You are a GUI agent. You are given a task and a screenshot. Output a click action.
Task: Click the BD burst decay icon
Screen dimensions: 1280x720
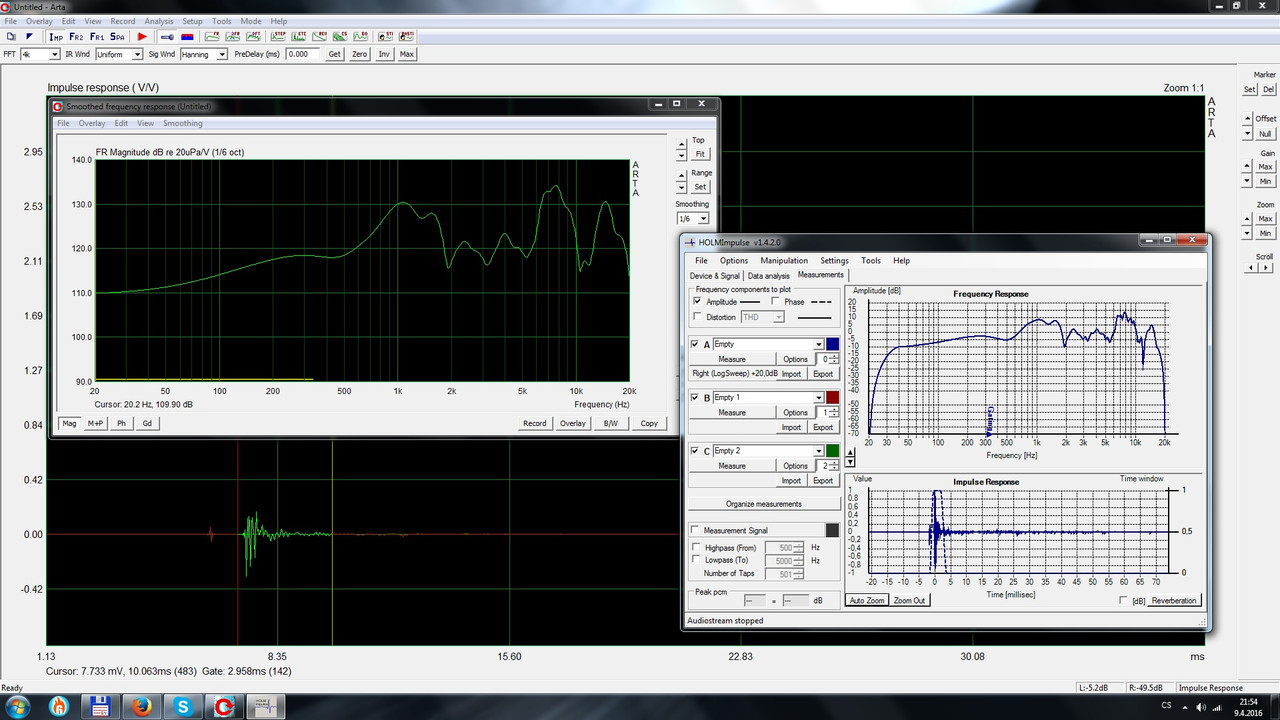(361, 37)
